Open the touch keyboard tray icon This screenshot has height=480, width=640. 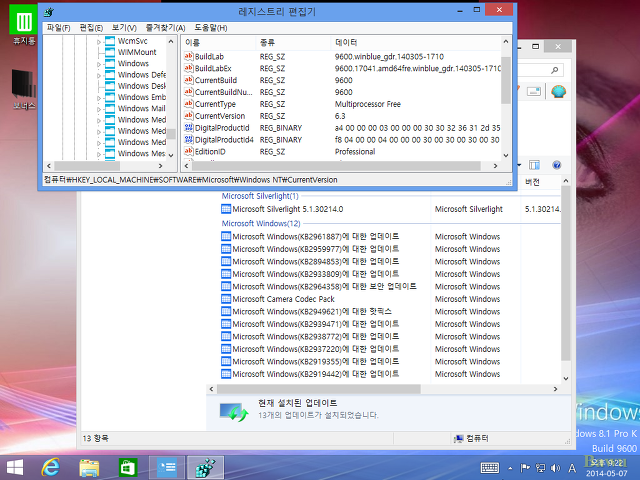pos(489,468)
